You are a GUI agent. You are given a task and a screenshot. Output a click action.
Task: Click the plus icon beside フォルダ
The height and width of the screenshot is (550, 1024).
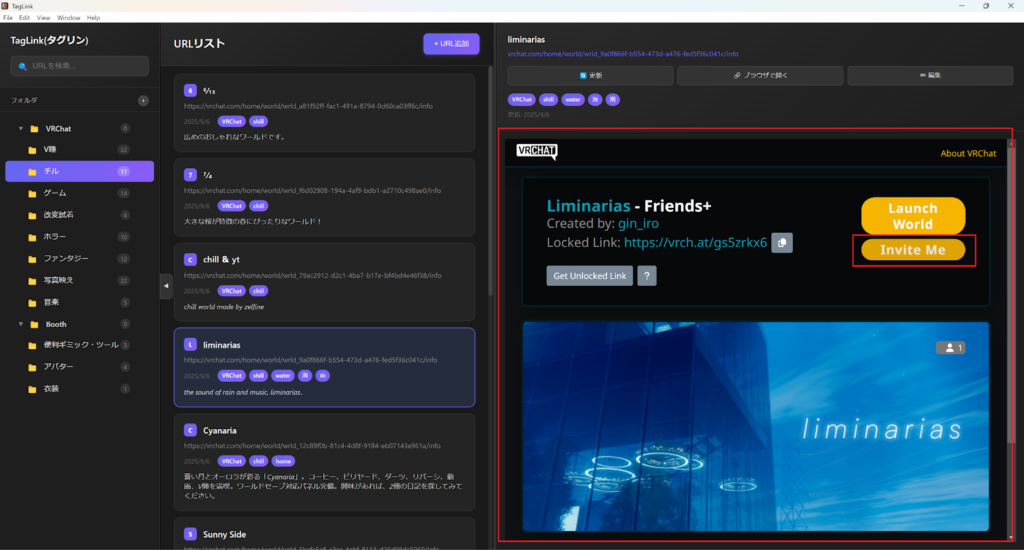tap(143, 101)
